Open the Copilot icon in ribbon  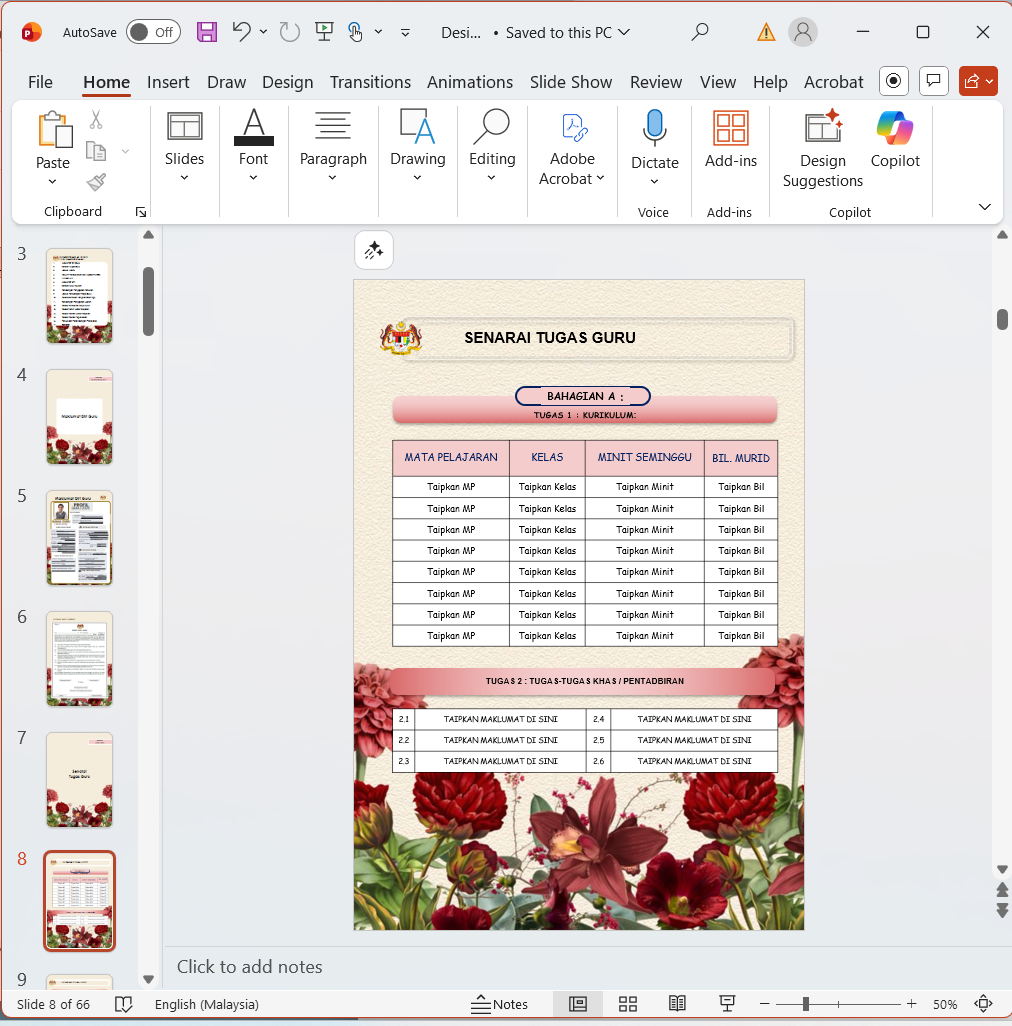tap(894, 140)
